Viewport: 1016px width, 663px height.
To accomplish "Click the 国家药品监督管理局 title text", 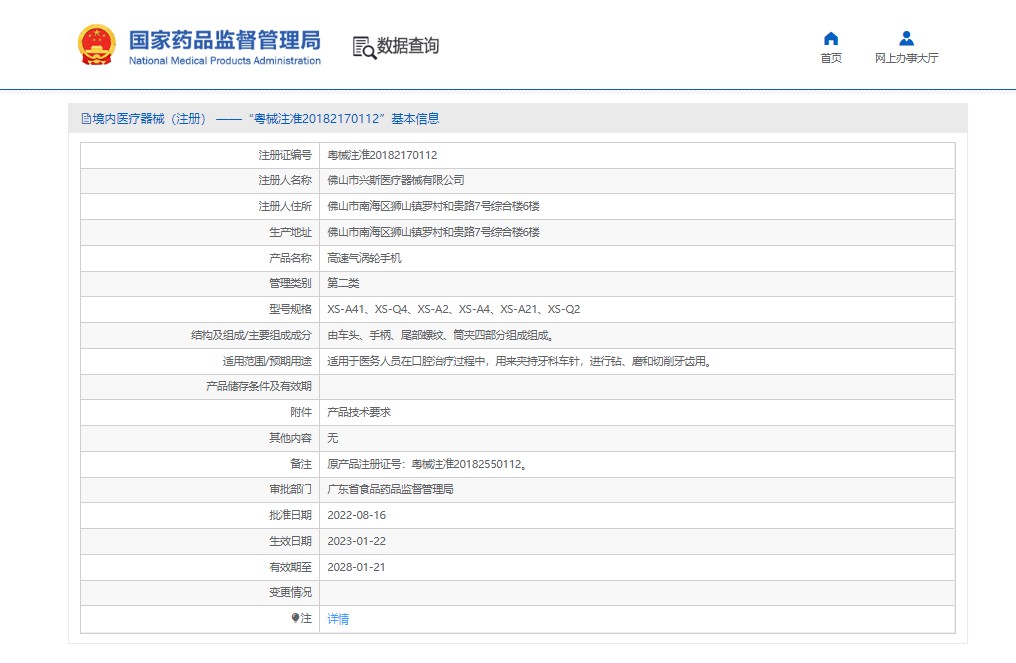I will [x=225, y=40].
